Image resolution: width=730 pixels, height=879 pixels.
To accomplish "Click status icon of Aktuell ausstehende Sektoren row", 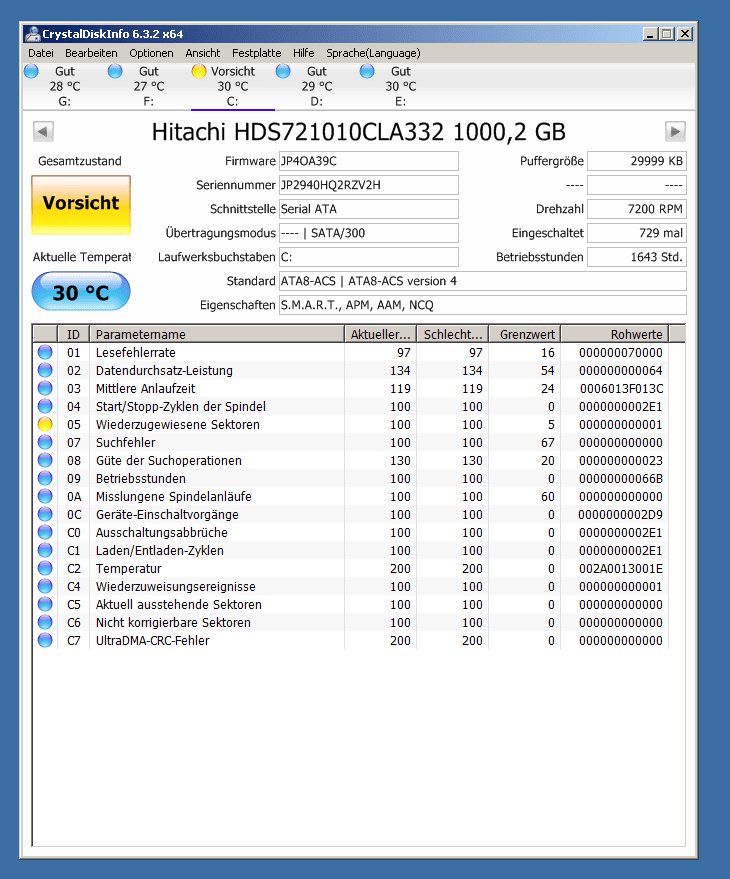I will tap(45, 604).
